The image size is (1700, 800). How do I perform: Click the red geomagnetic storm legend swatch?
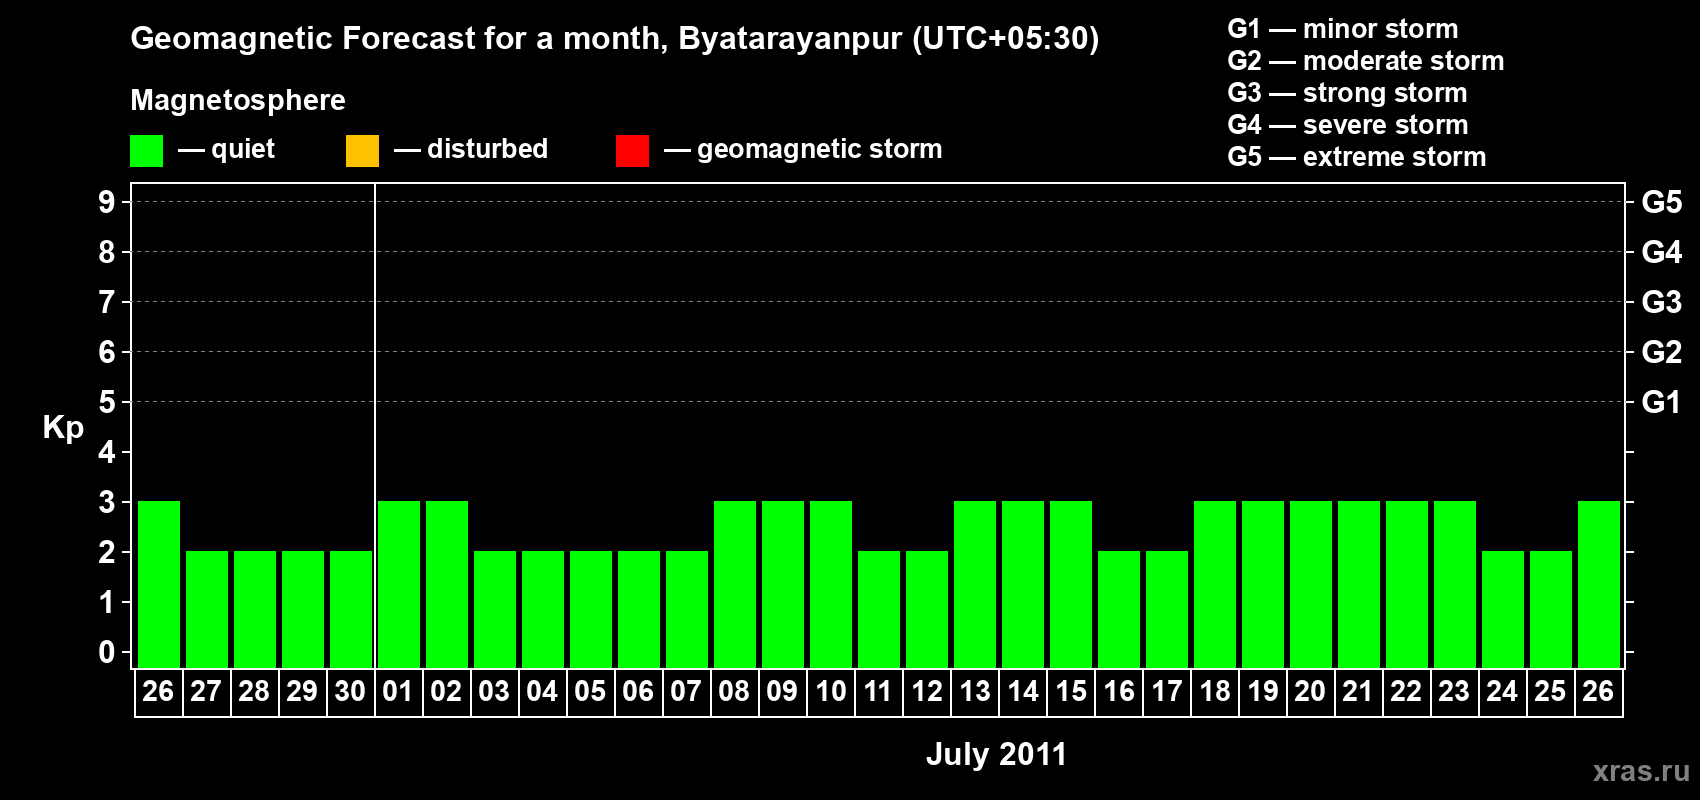click(632, 151)
